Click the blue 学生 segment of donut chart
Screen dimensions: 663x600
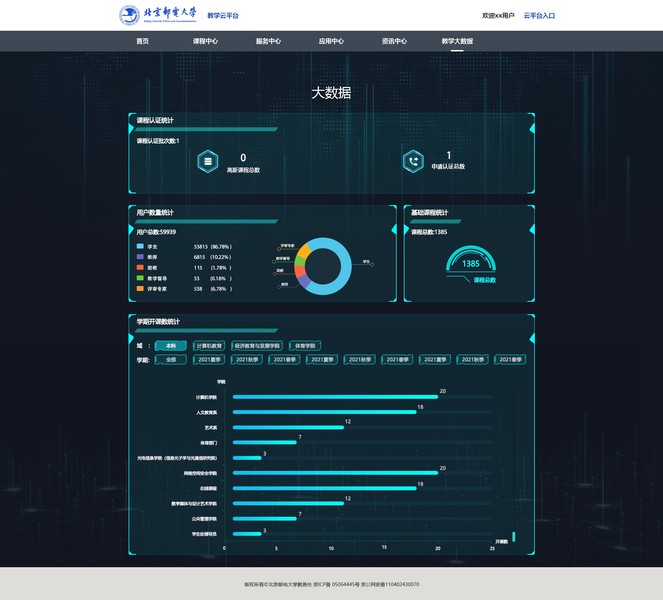(x=345, y=266)
